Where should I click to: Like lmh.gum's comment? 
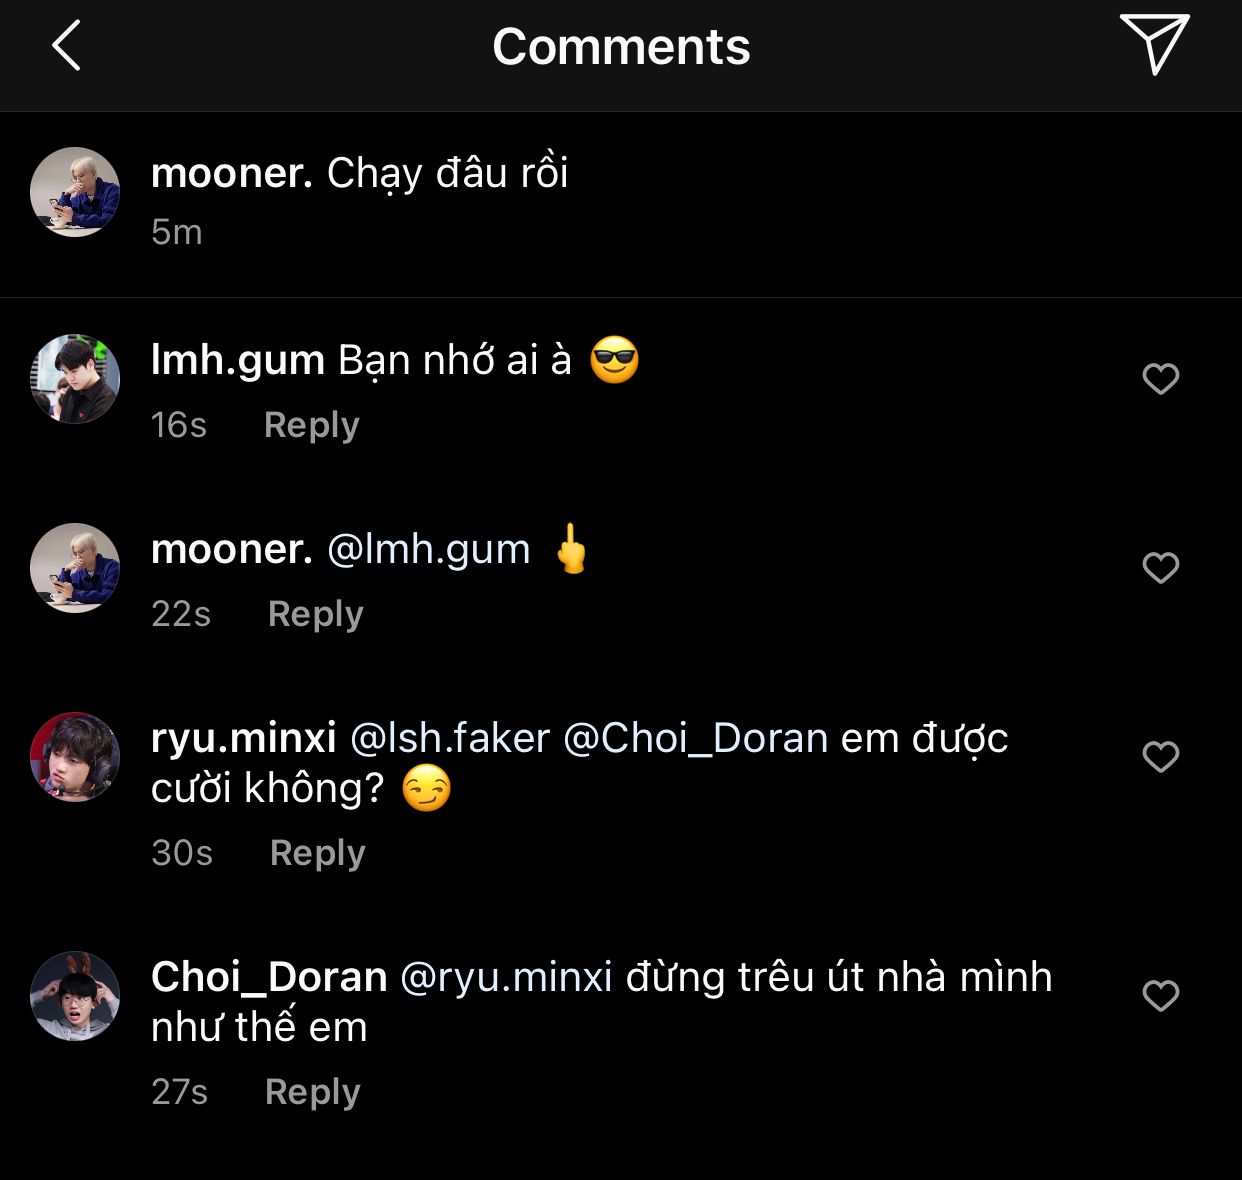coord(1160,379)
